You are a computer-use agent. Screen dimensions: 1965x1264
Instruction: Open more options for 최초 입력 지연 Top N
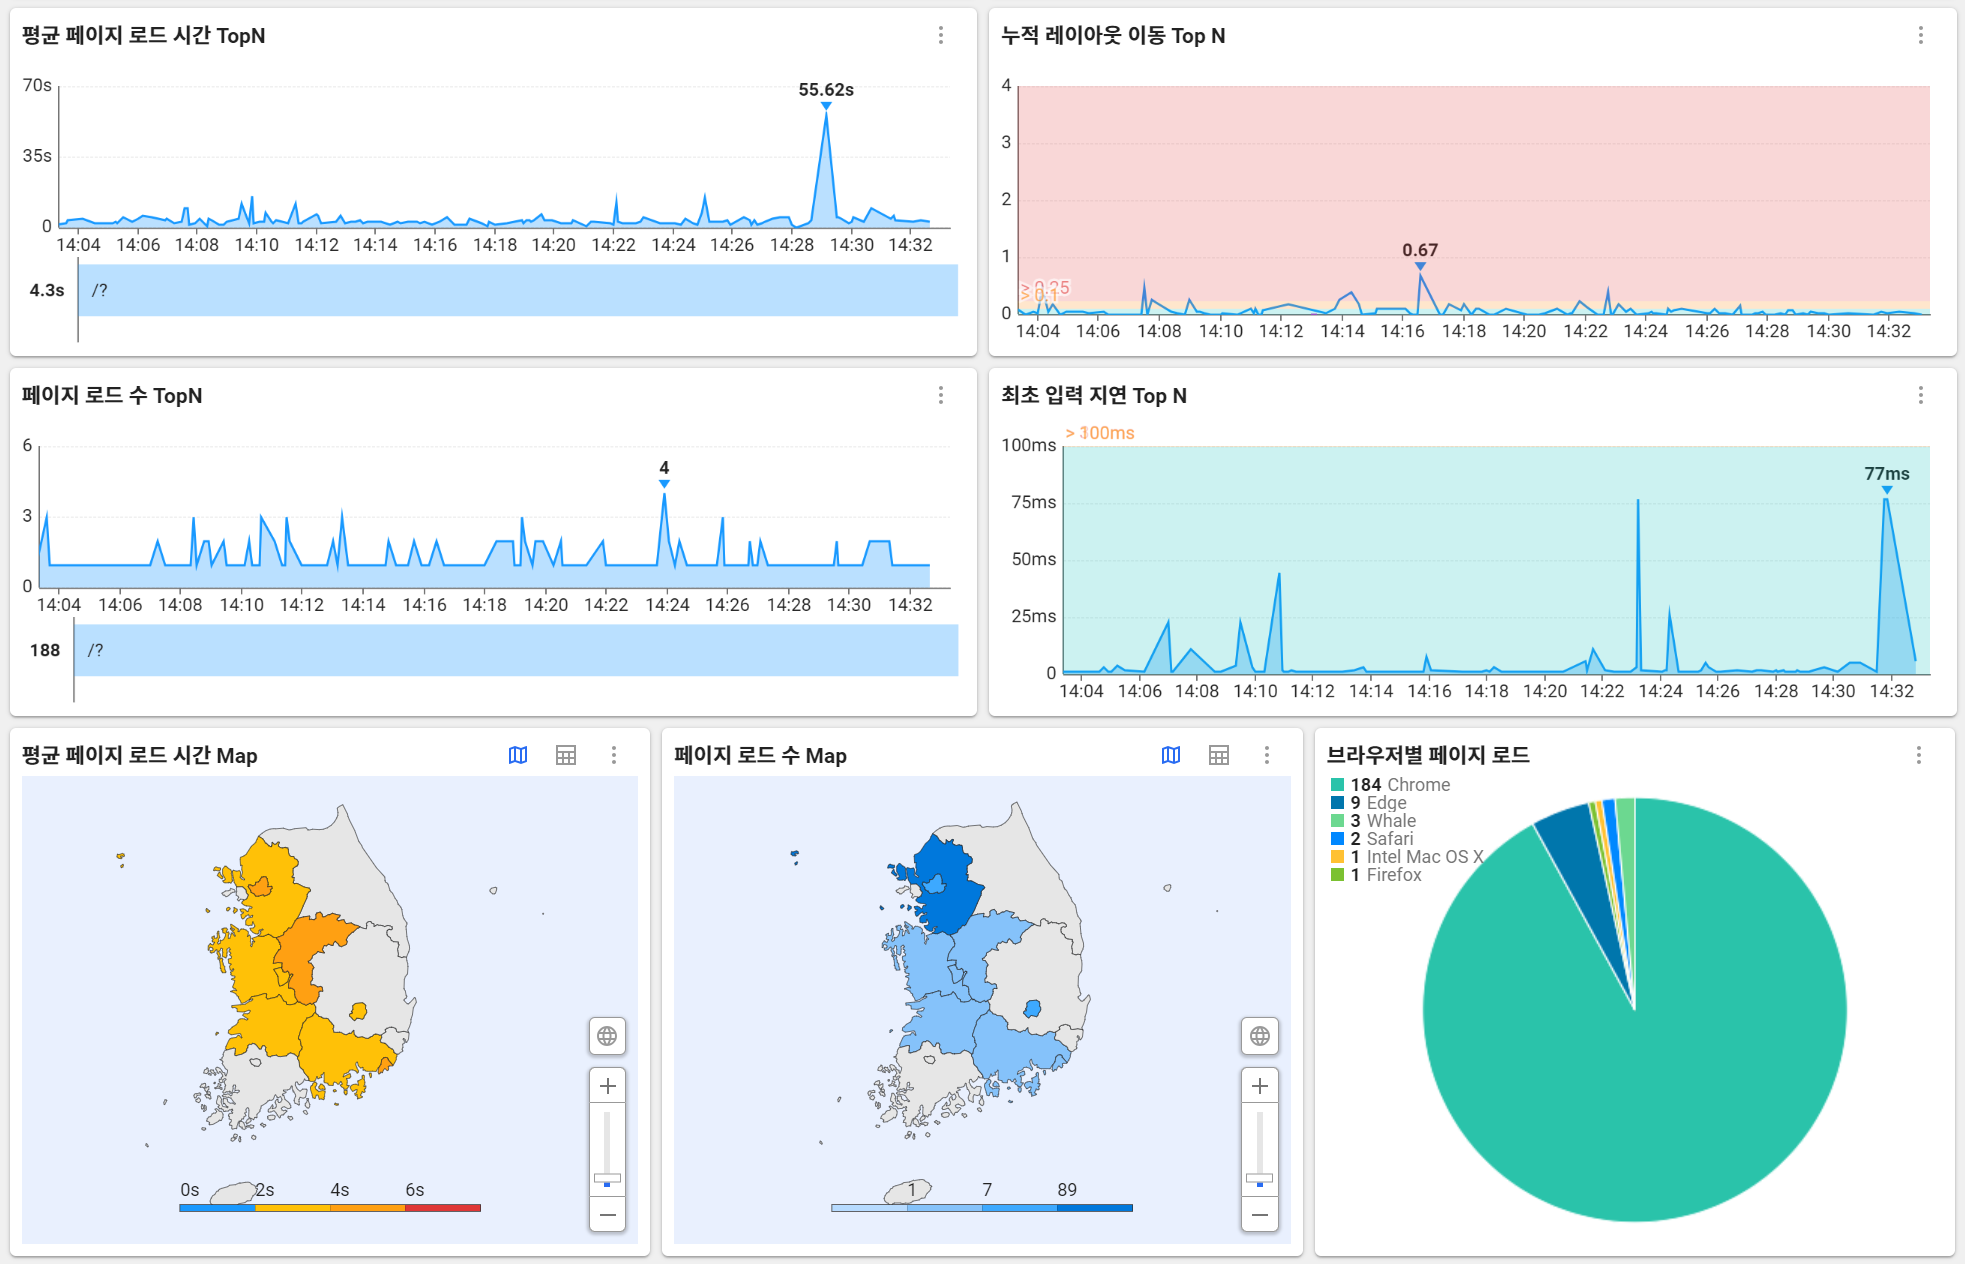1920,395
